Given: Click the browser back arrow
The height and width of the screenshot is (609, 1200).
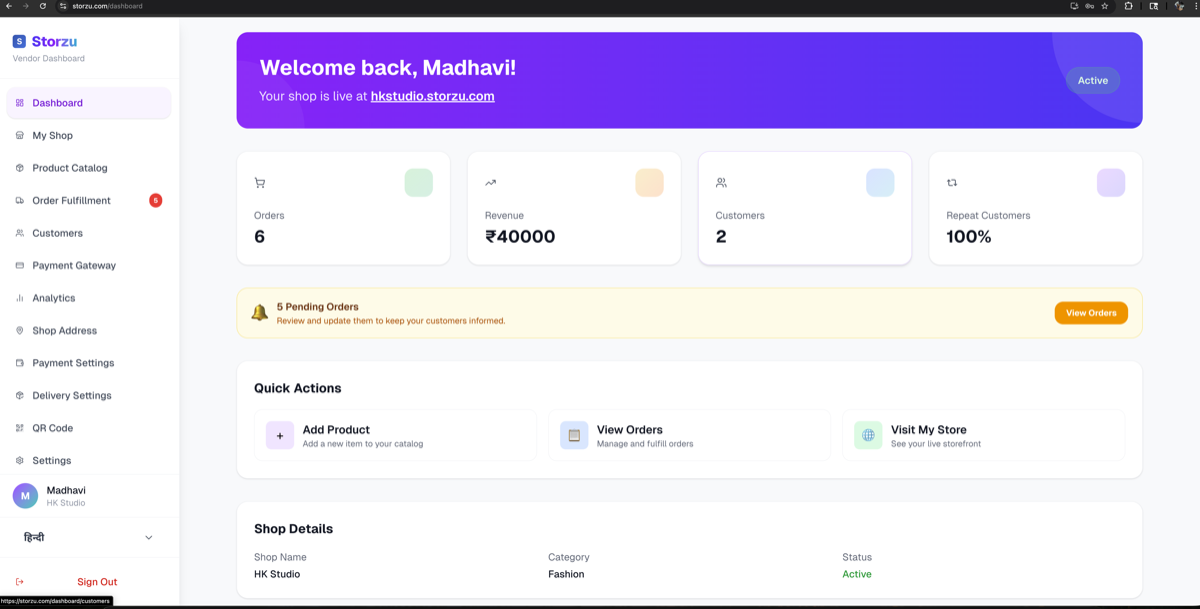Looking at the screenshot, I should [8, 6].
